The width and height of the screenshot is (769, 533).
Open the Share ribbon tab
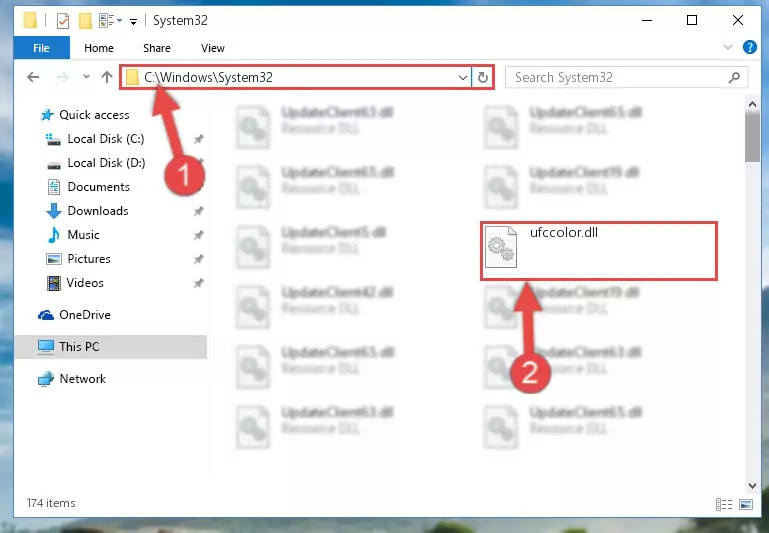click(x=157, y=48)
